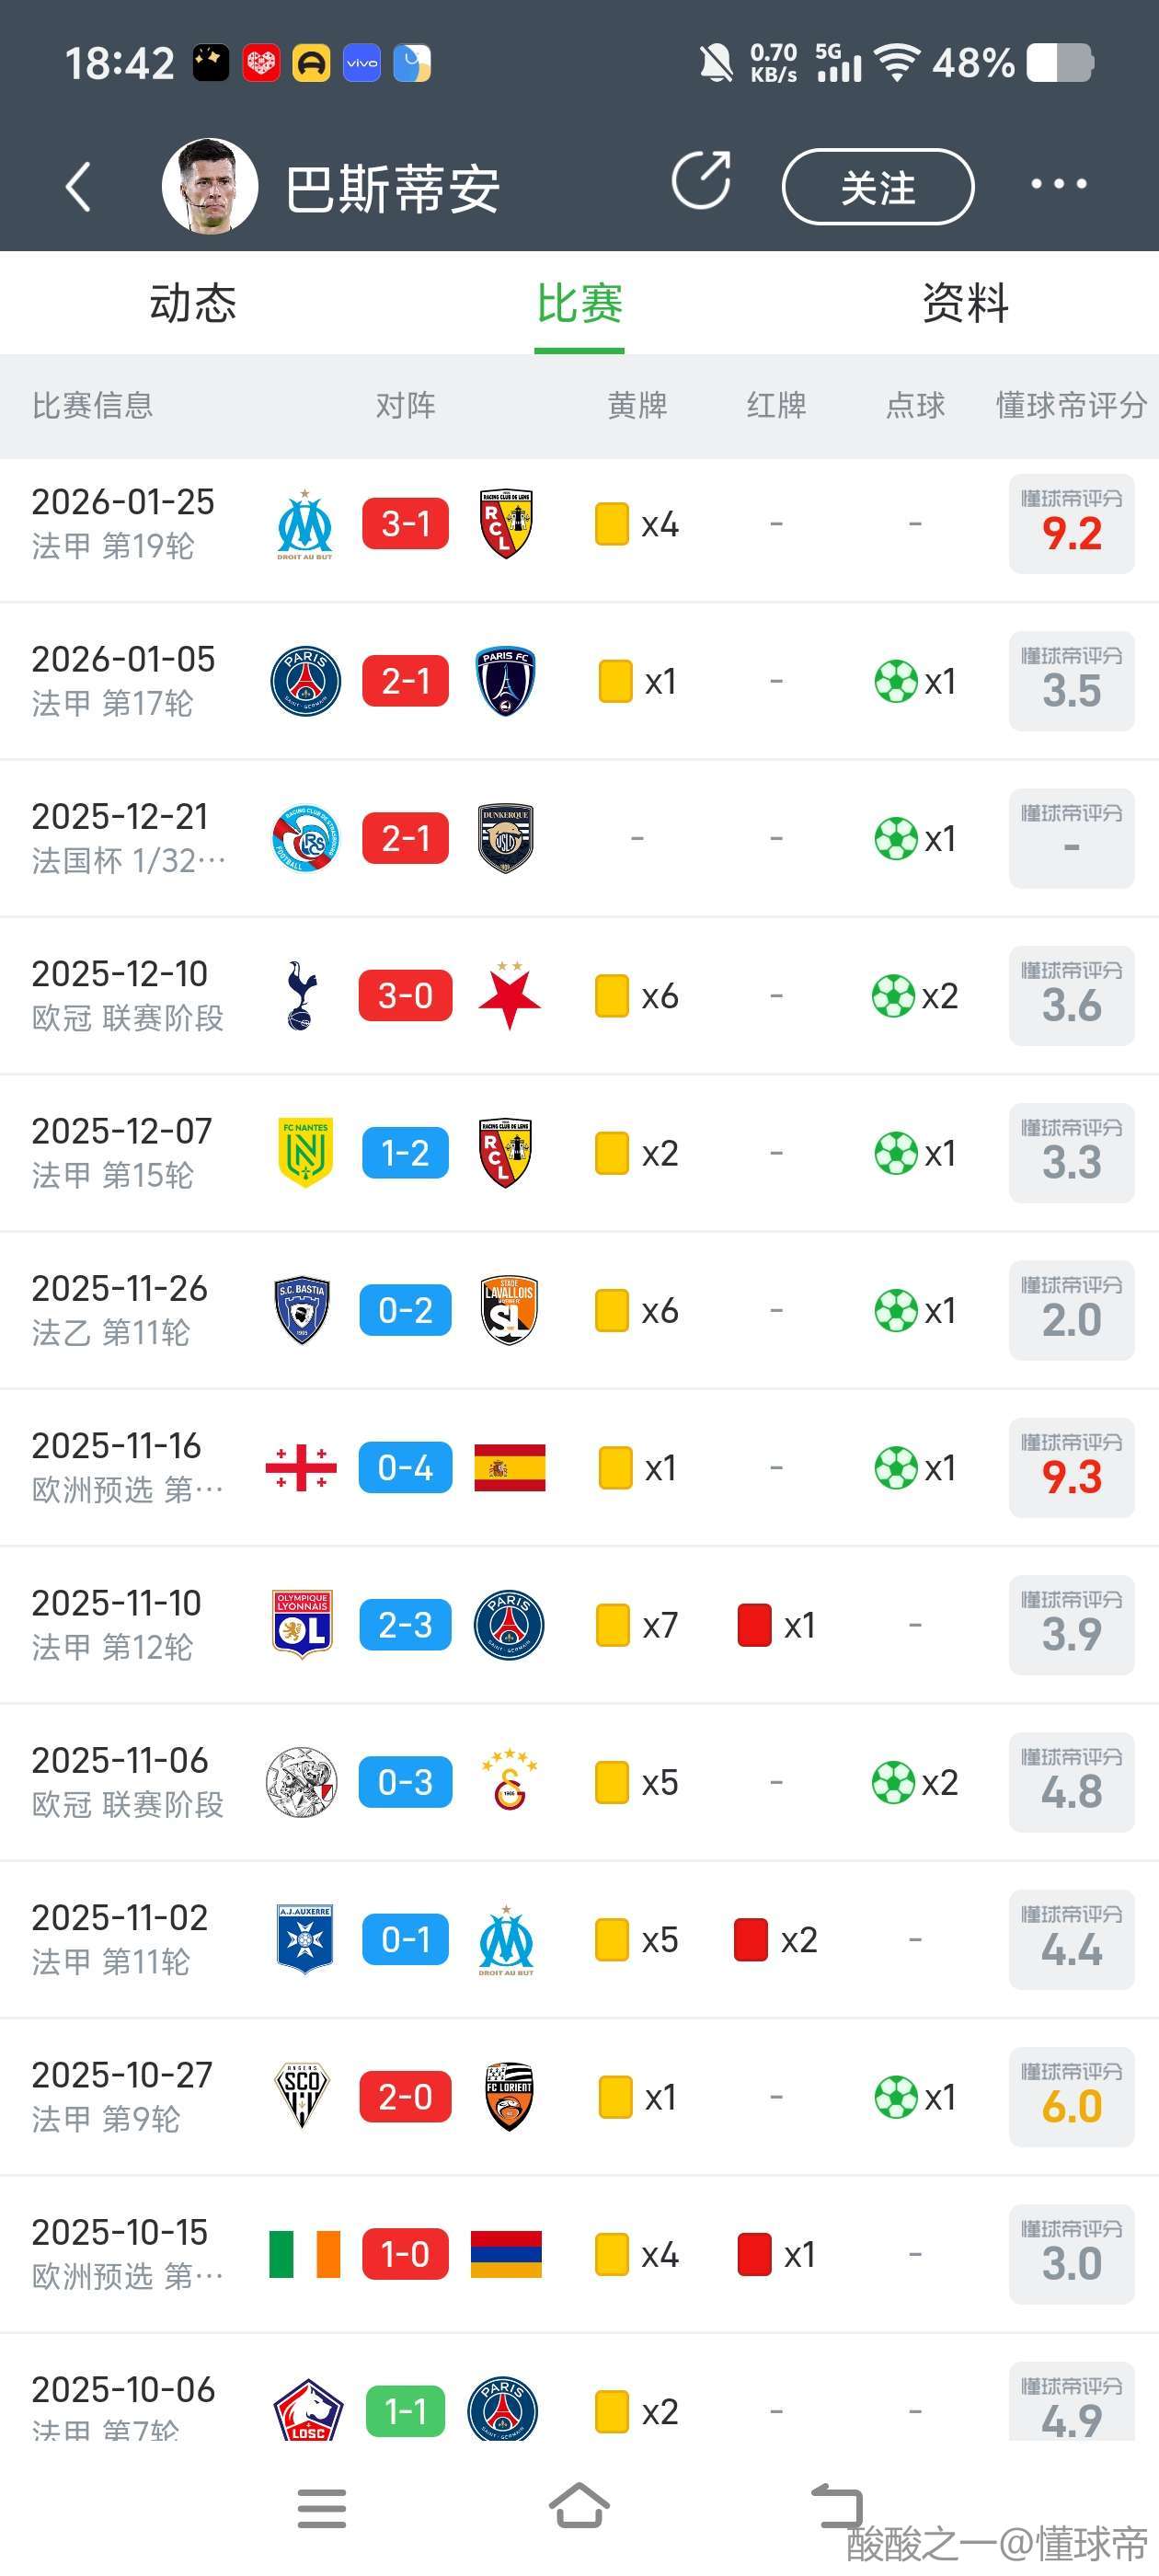Tap the red card icon in the 2025-11-02 row
This screenshot has height=2576, width=1159.
click(751, 1940)
